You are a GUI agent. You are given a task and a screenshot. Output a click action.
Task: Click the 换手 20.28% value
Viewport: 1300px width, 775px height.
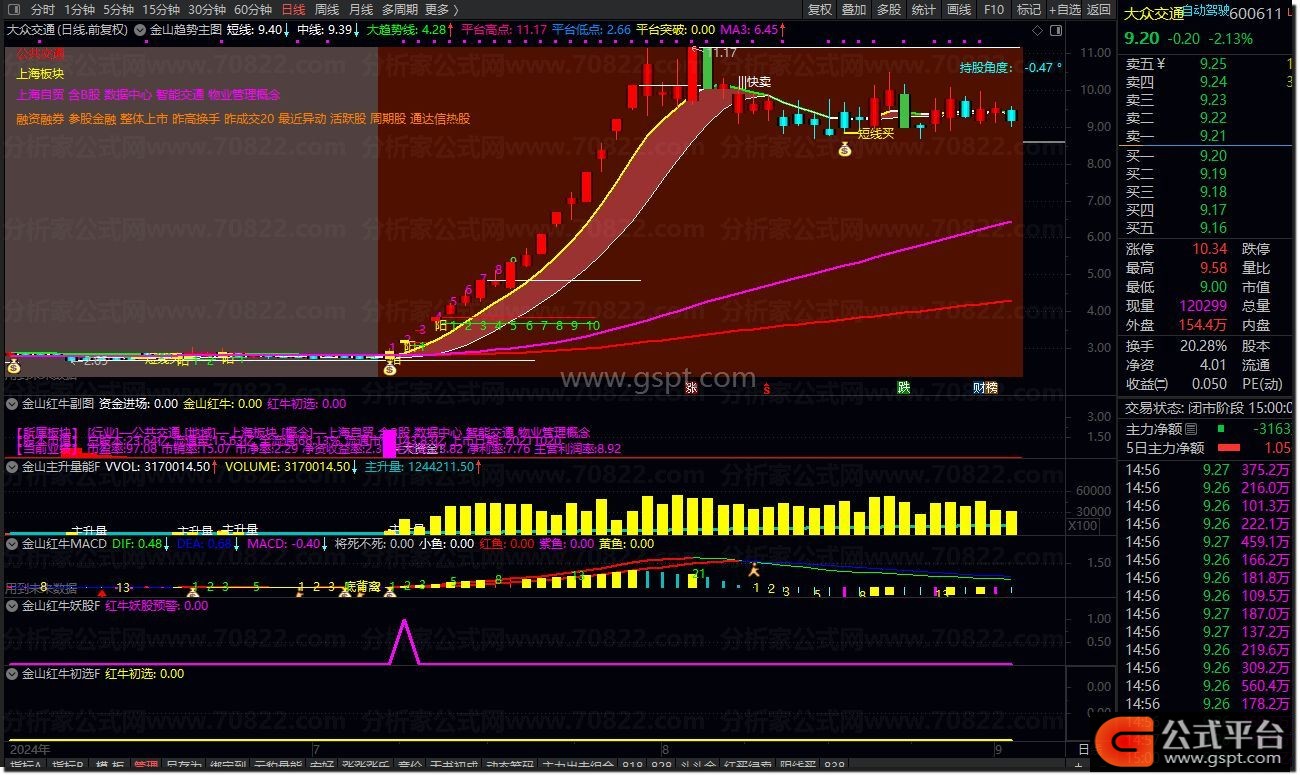[x=1205, y=345]
